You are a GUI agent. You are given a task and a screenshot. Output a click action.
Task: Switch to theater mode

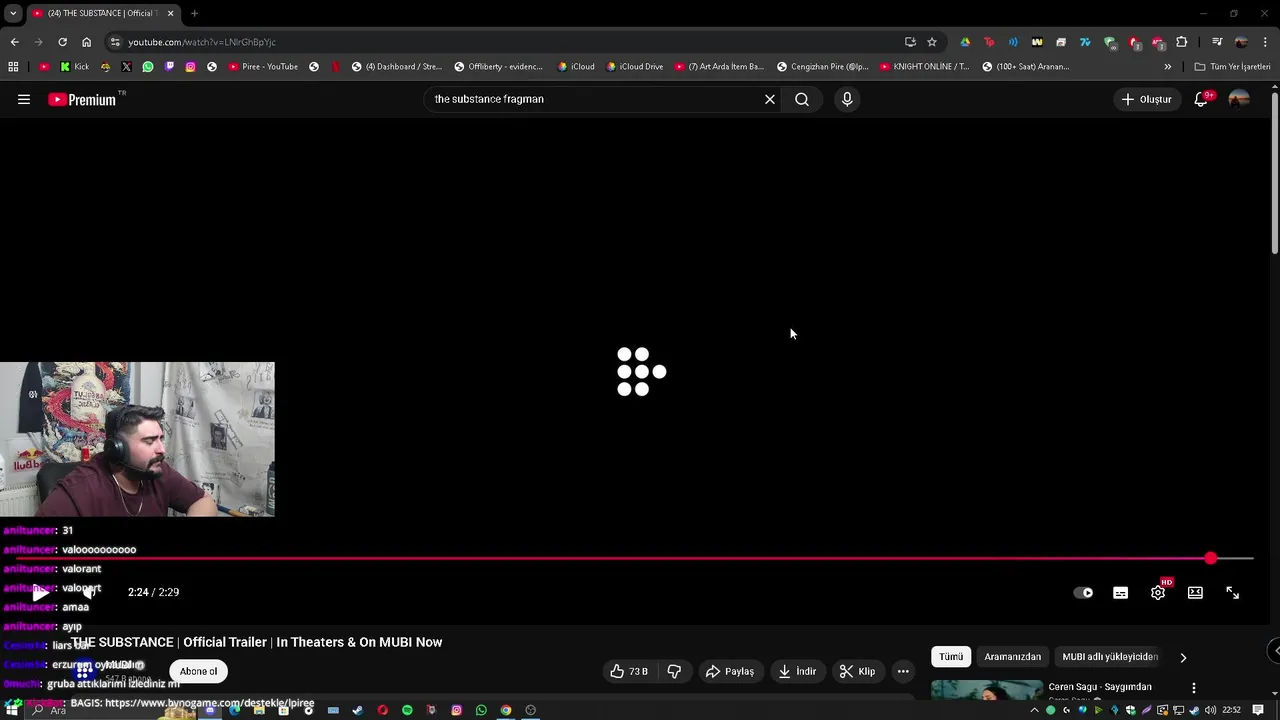point(1195,593)
